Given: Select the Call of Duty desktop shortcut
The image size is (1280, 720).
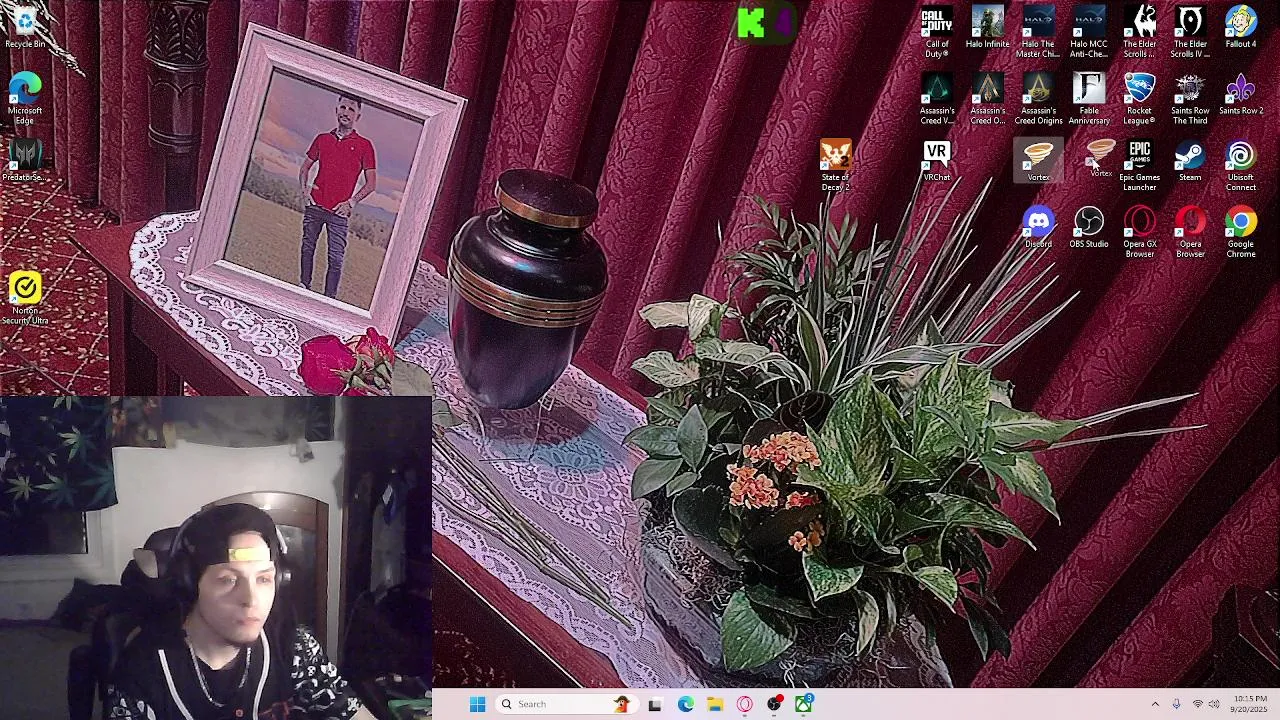Looking at the screenshot, I should 936,33.
